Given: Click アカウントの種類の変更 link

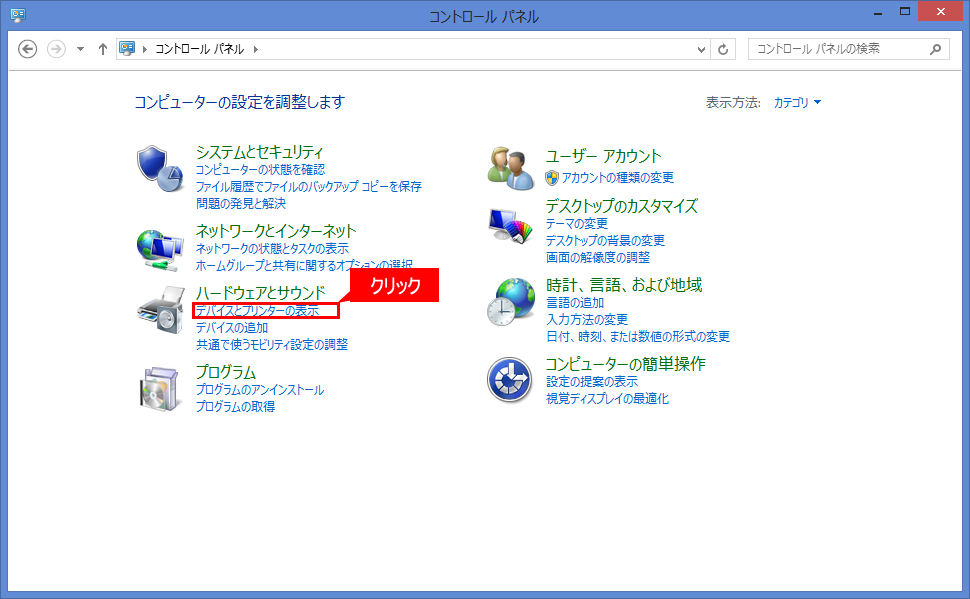Looking at the screenshot, I should [617, 178].
